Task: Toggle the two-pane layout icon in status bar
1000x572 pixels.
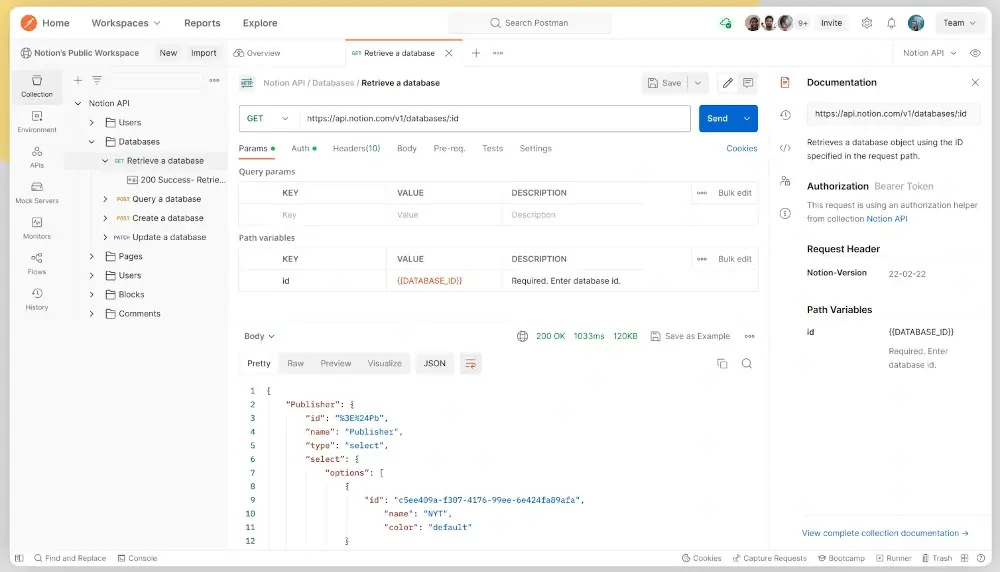Action: pos(964,558)
